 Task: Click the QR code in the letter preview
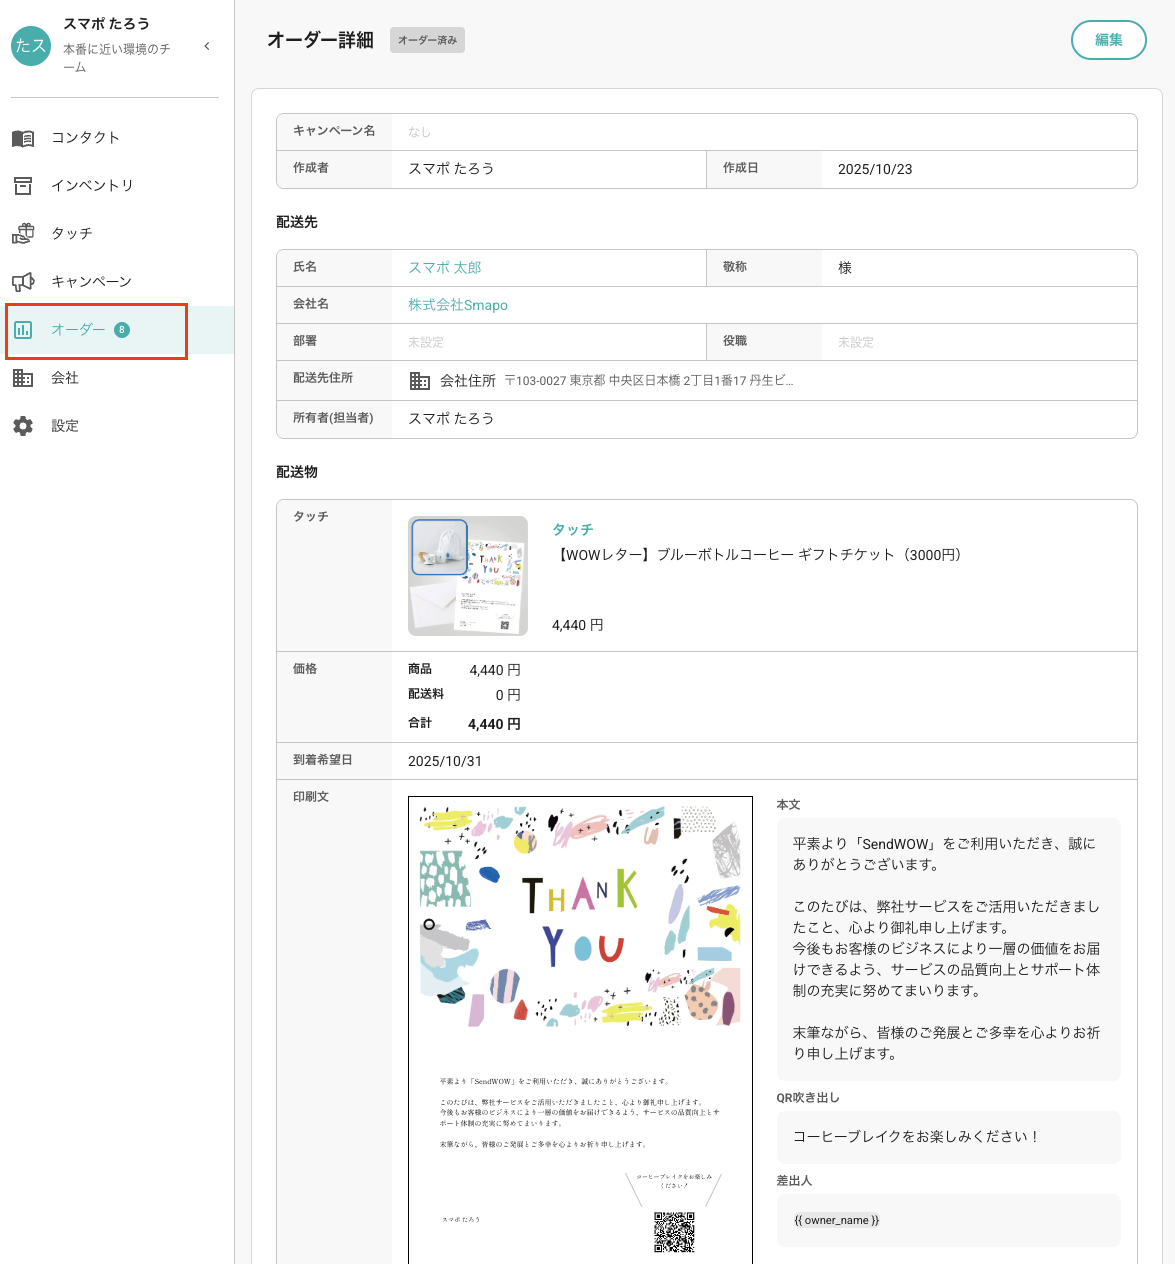click(674, 1232)
